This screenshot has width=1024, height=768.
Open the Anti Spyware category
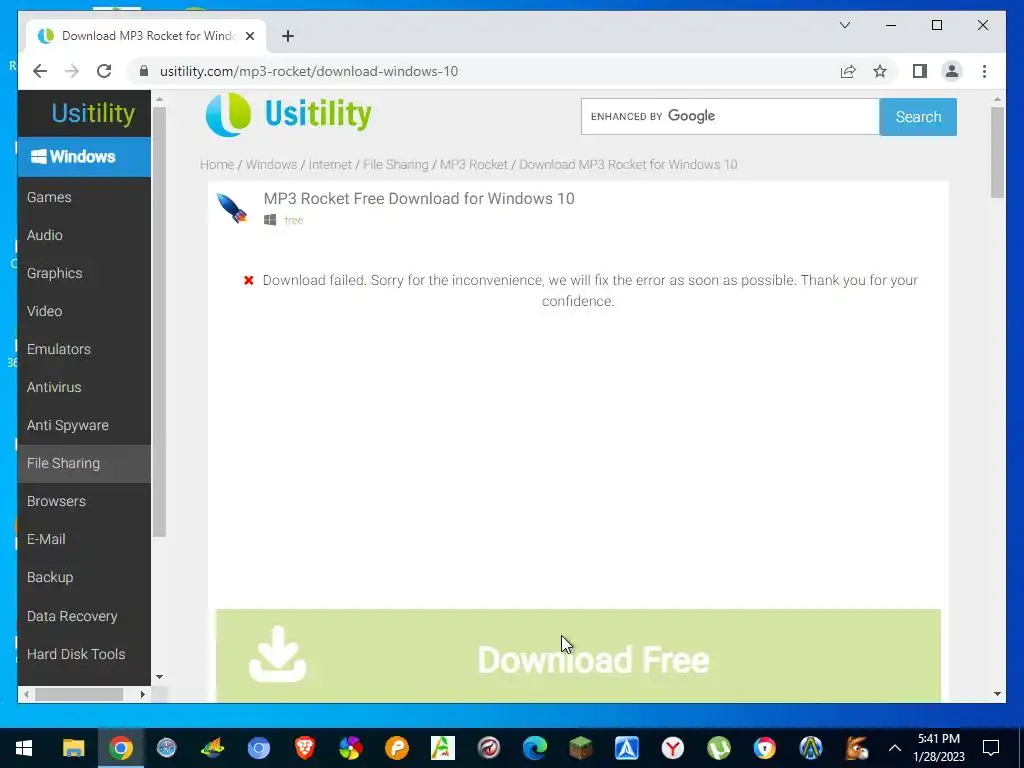[x=84, y=425]
